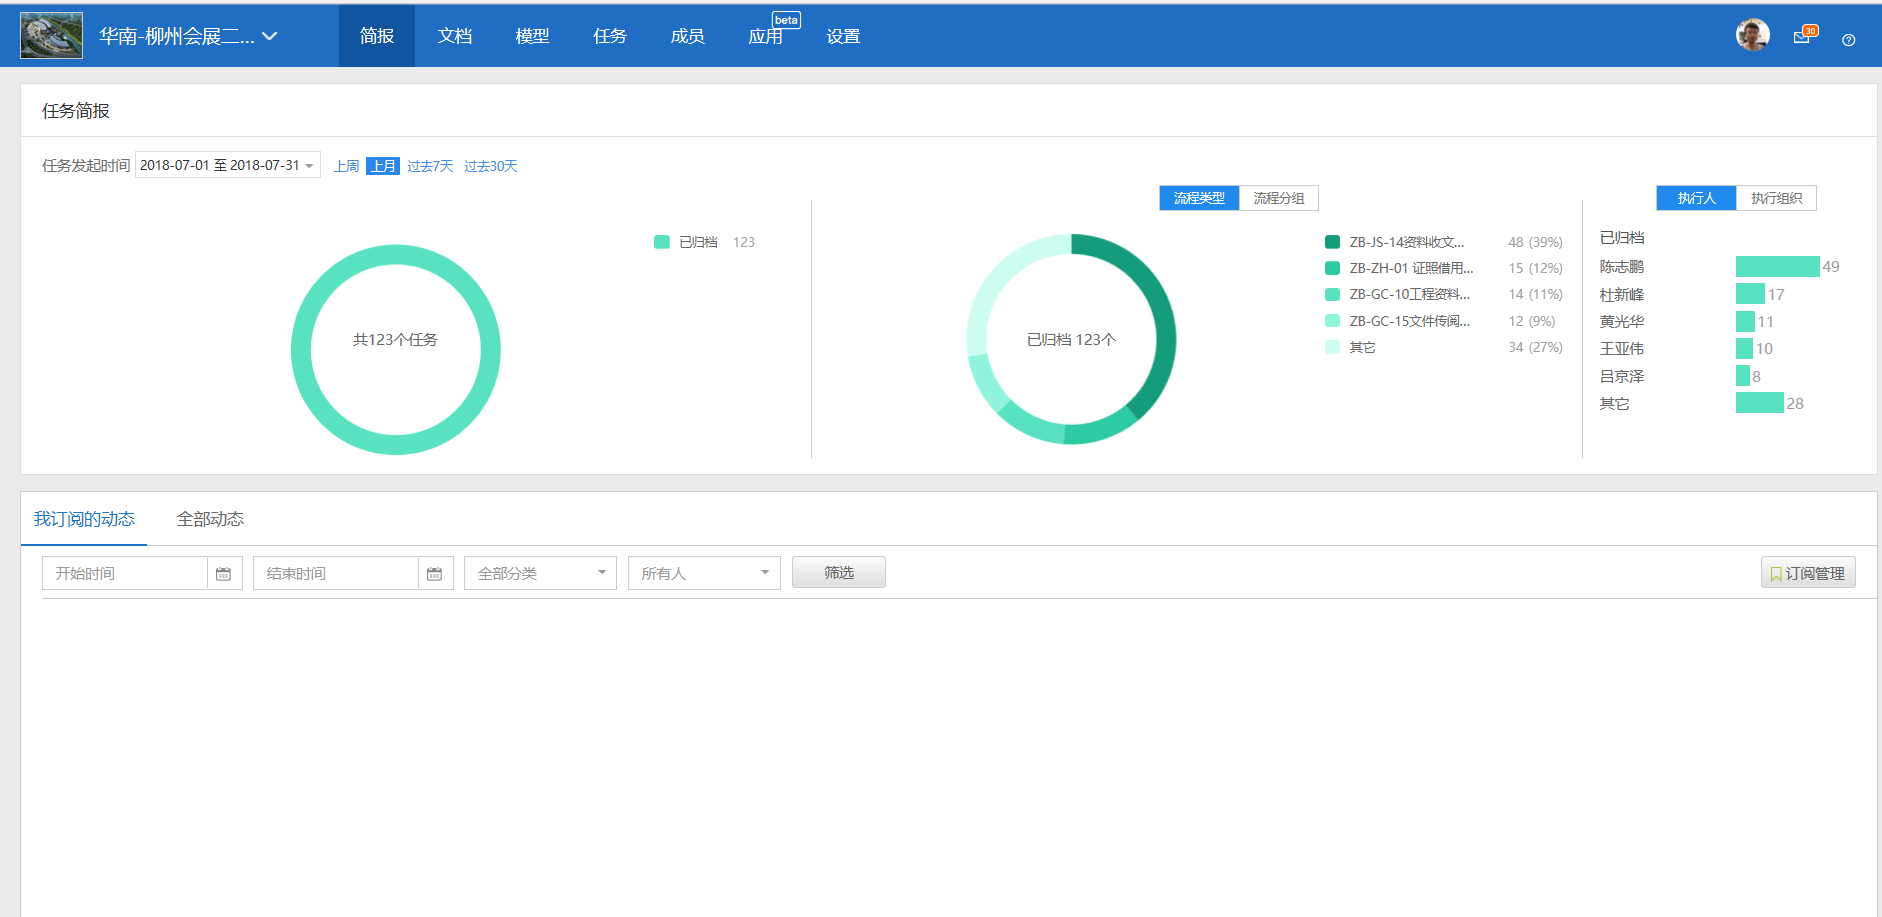Open the 全部分类 category dropdown
The image size is (1882, 917).
[540, 573]
